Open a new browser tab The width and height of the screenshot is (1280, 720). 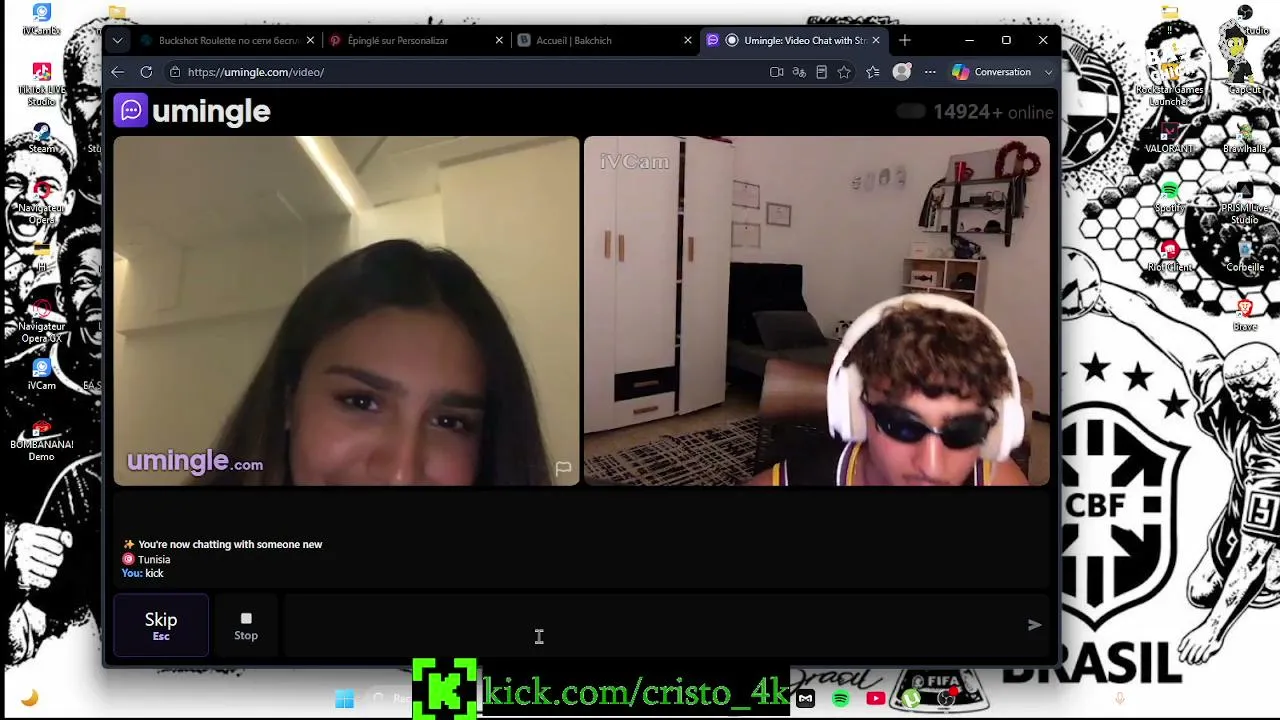[905, 40]
